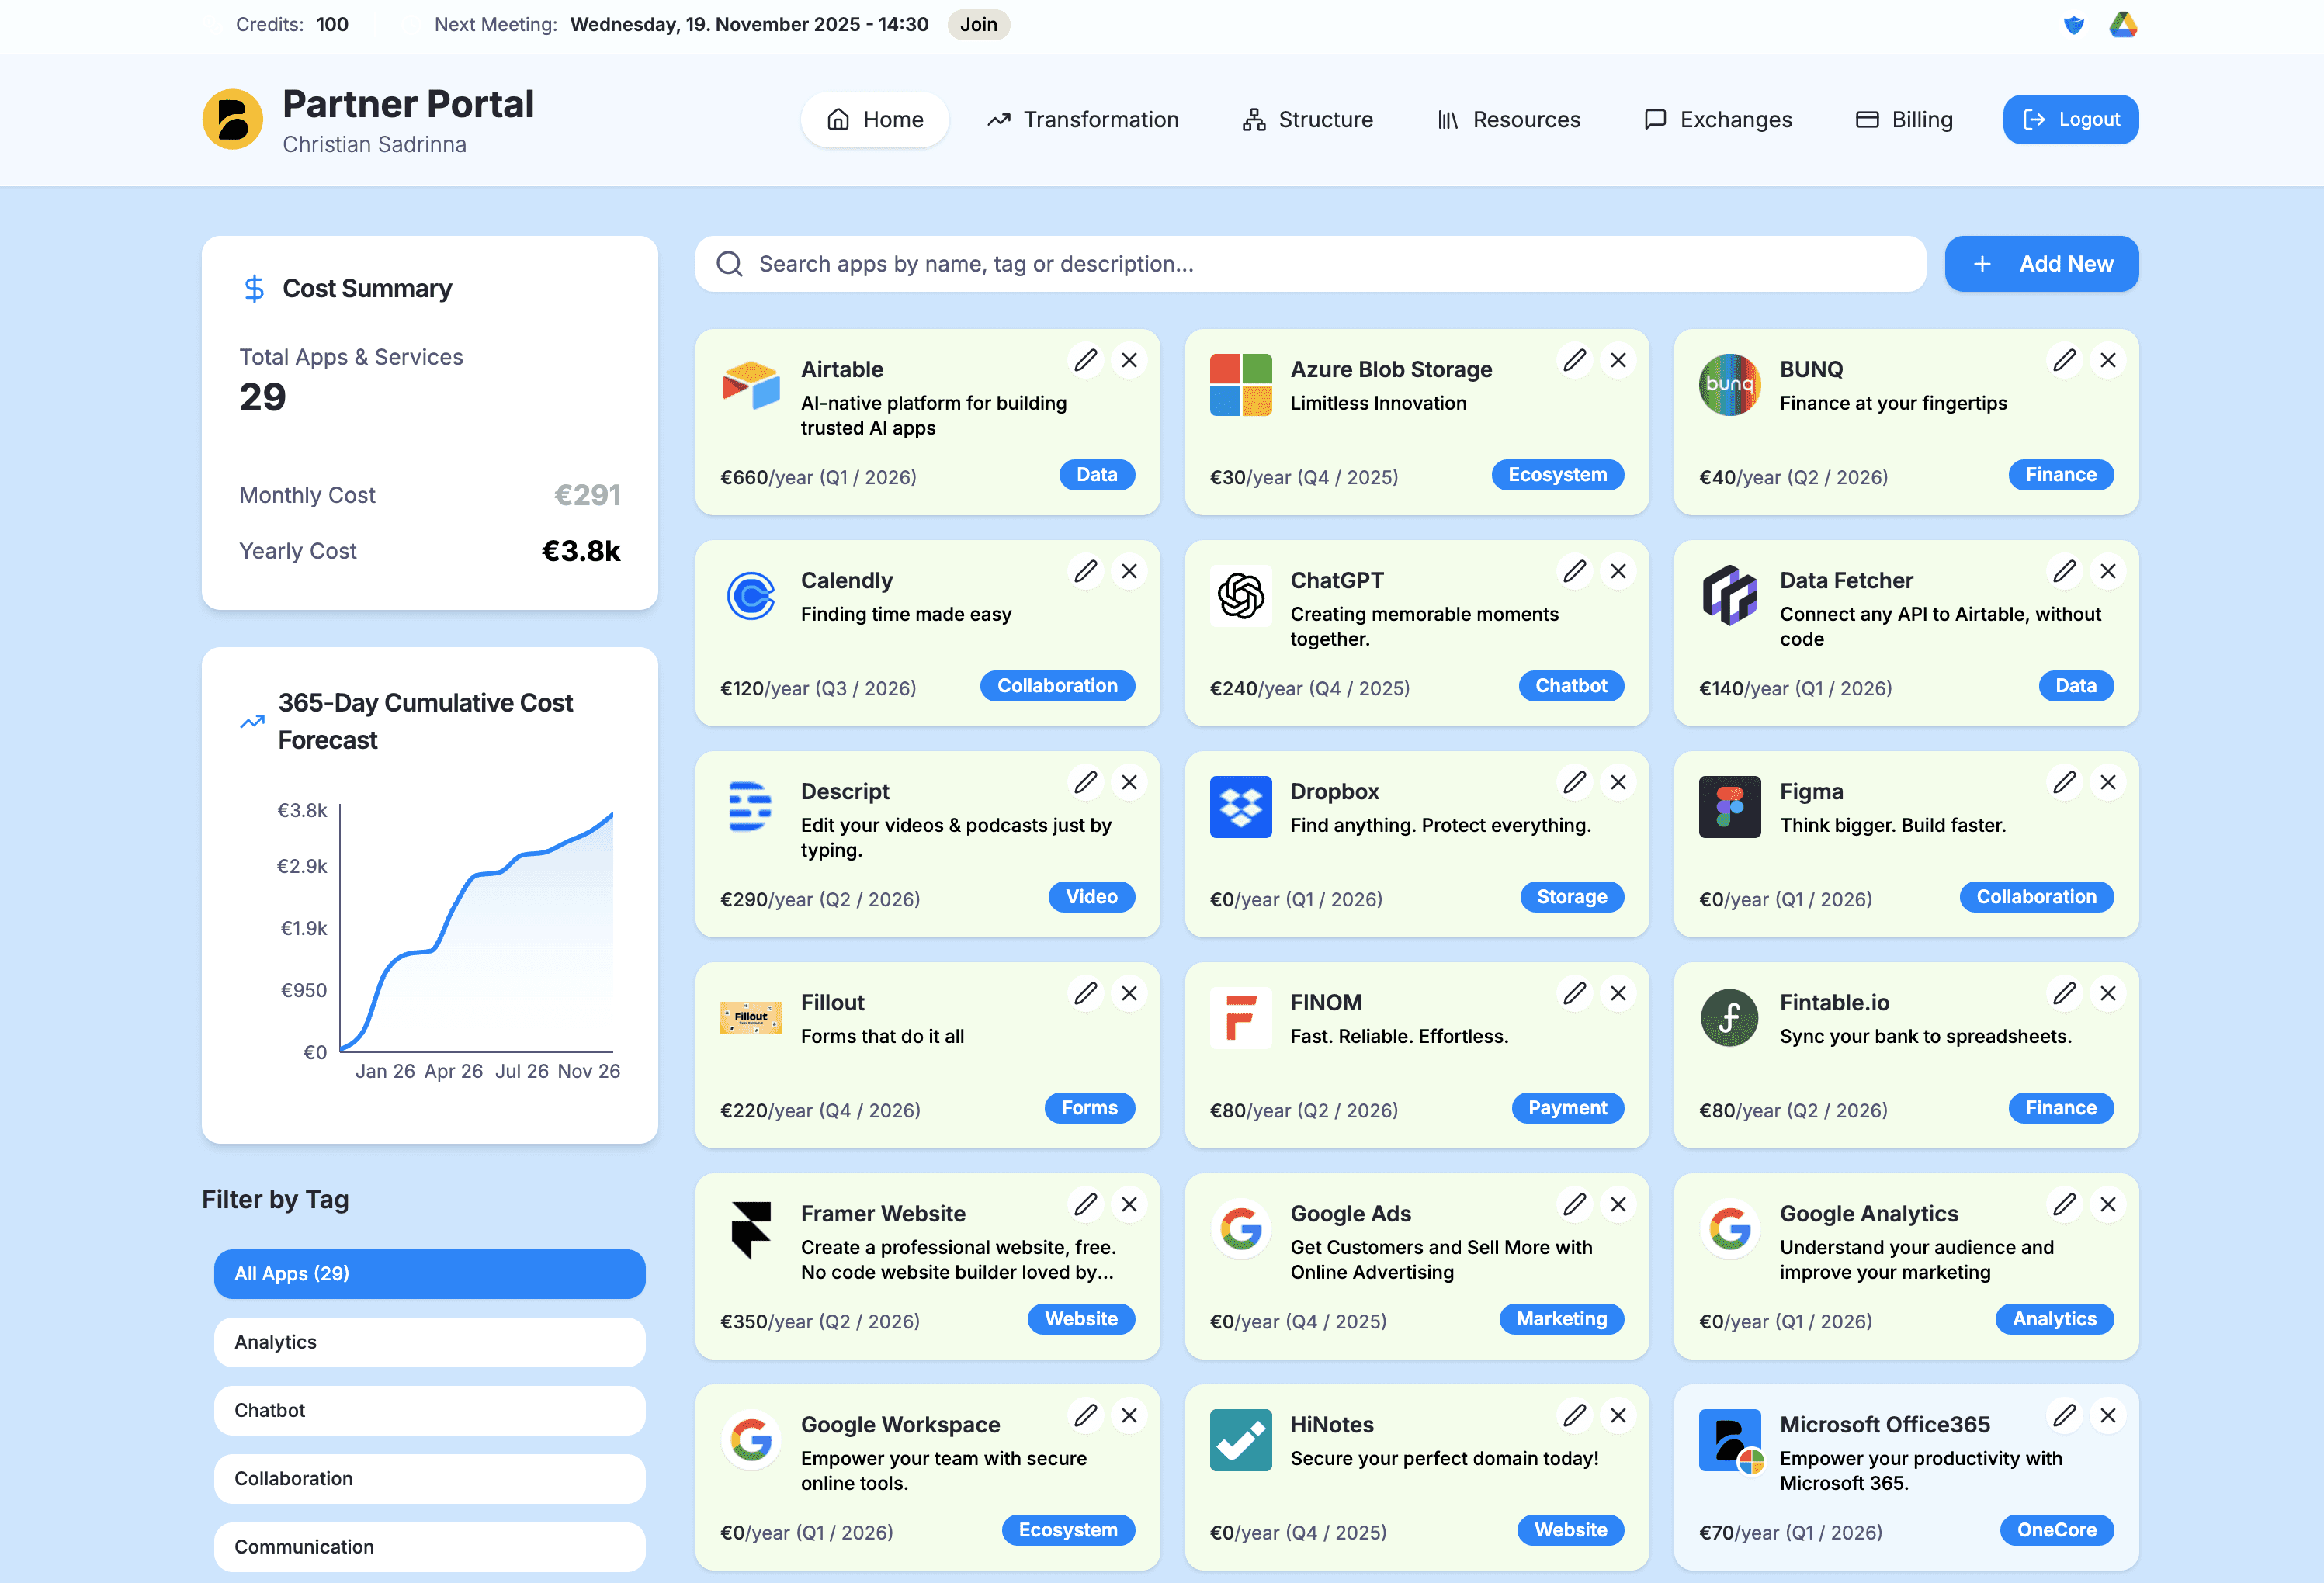Edit the HiNotes app entry

[1574, 1415]
